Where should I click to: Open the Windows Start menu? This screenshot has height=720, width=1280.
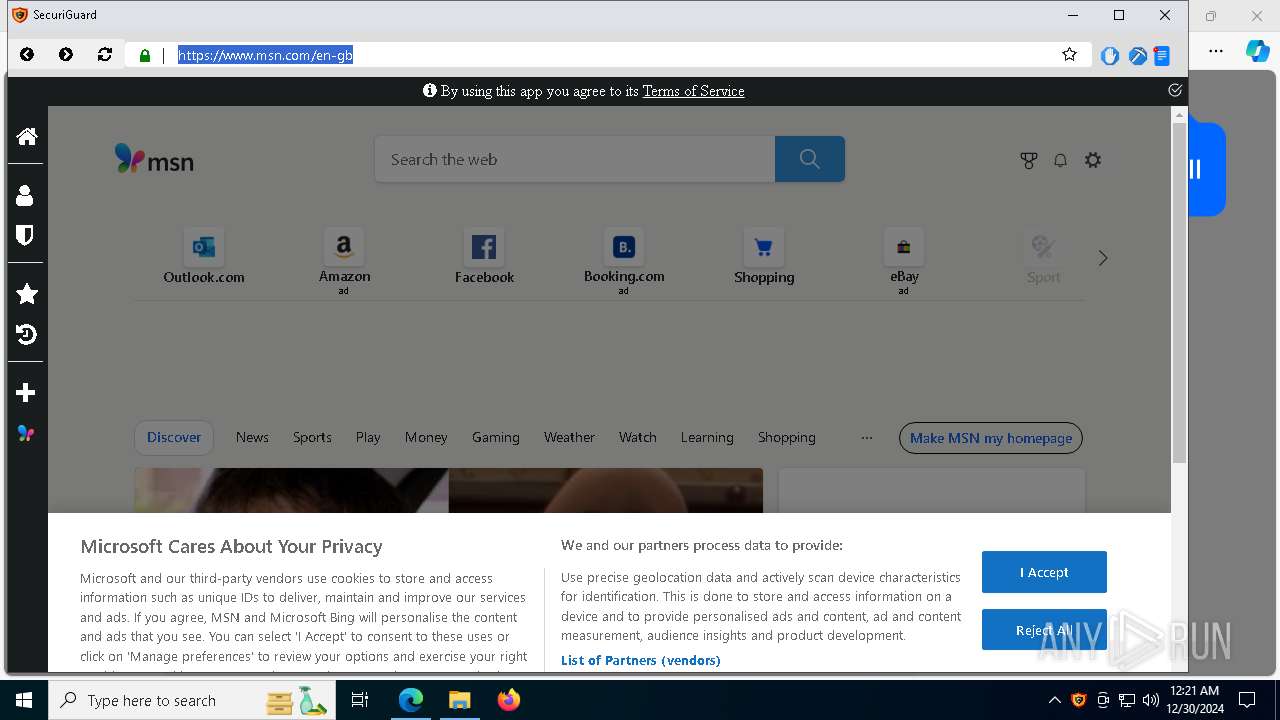24,700
